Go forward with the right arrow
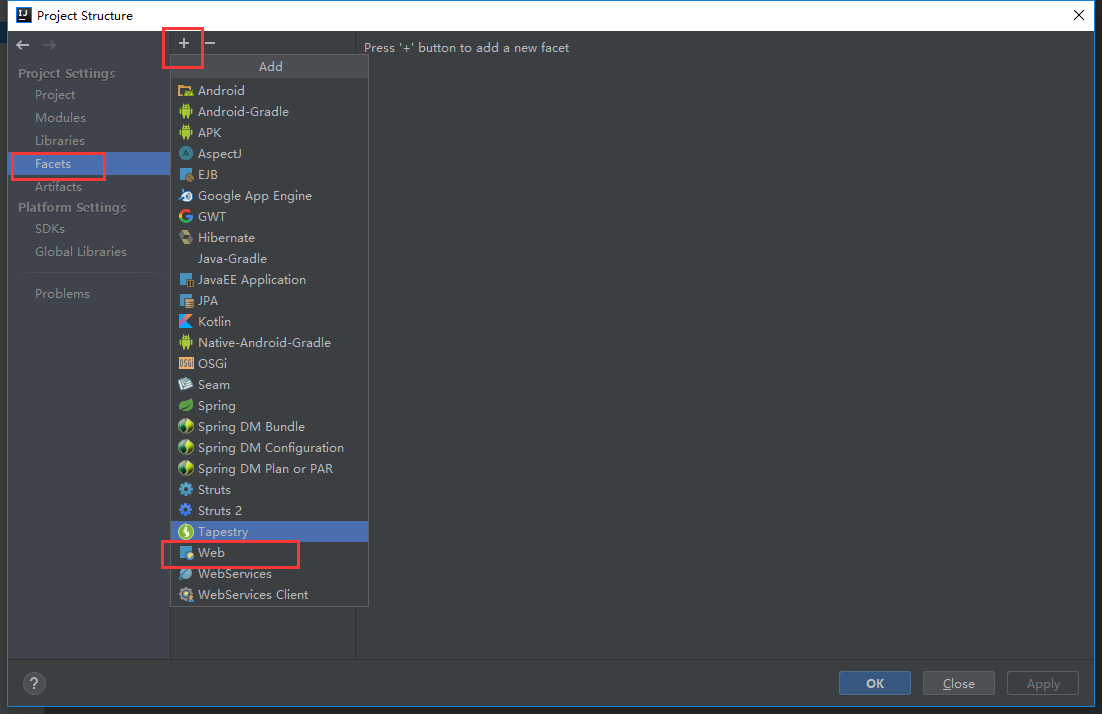This screenshot has width=1102, height=714. (49, 45)
